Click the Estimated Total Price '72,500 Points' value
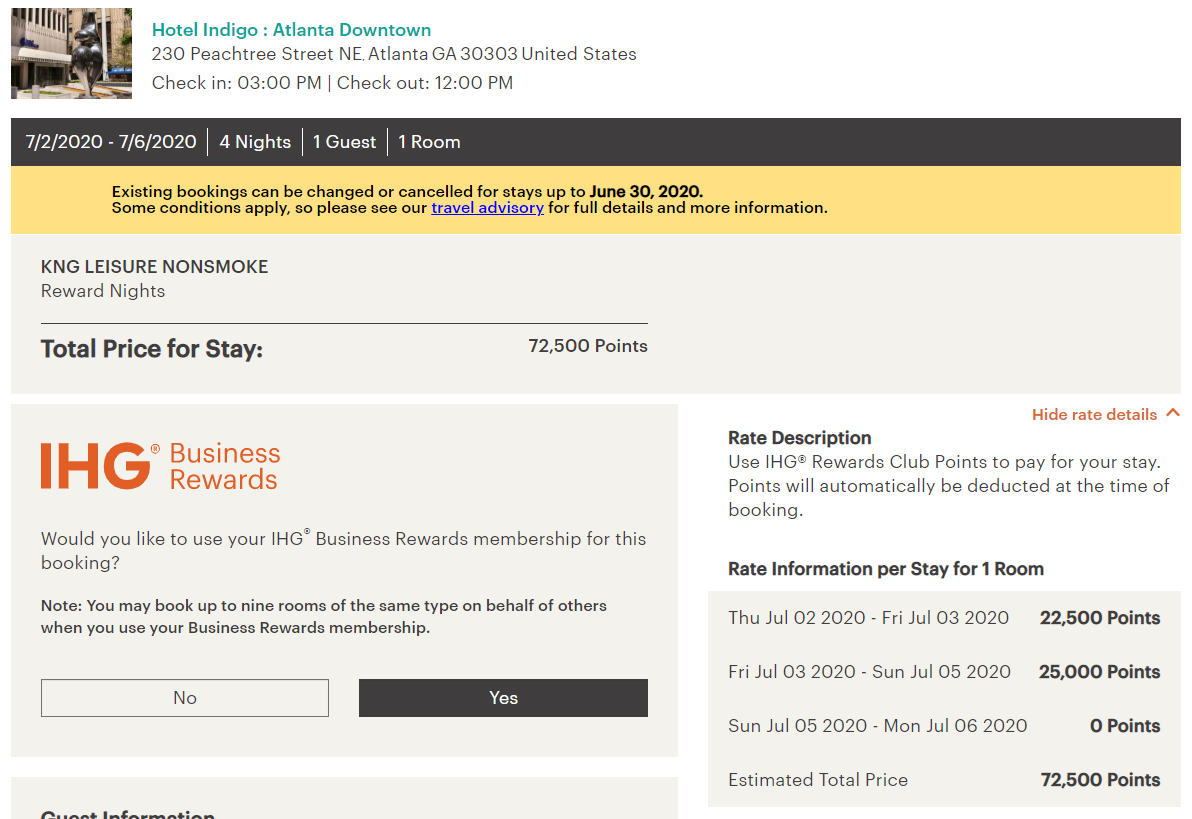The image size is (1192, 819). click(x=1100, y=779)
